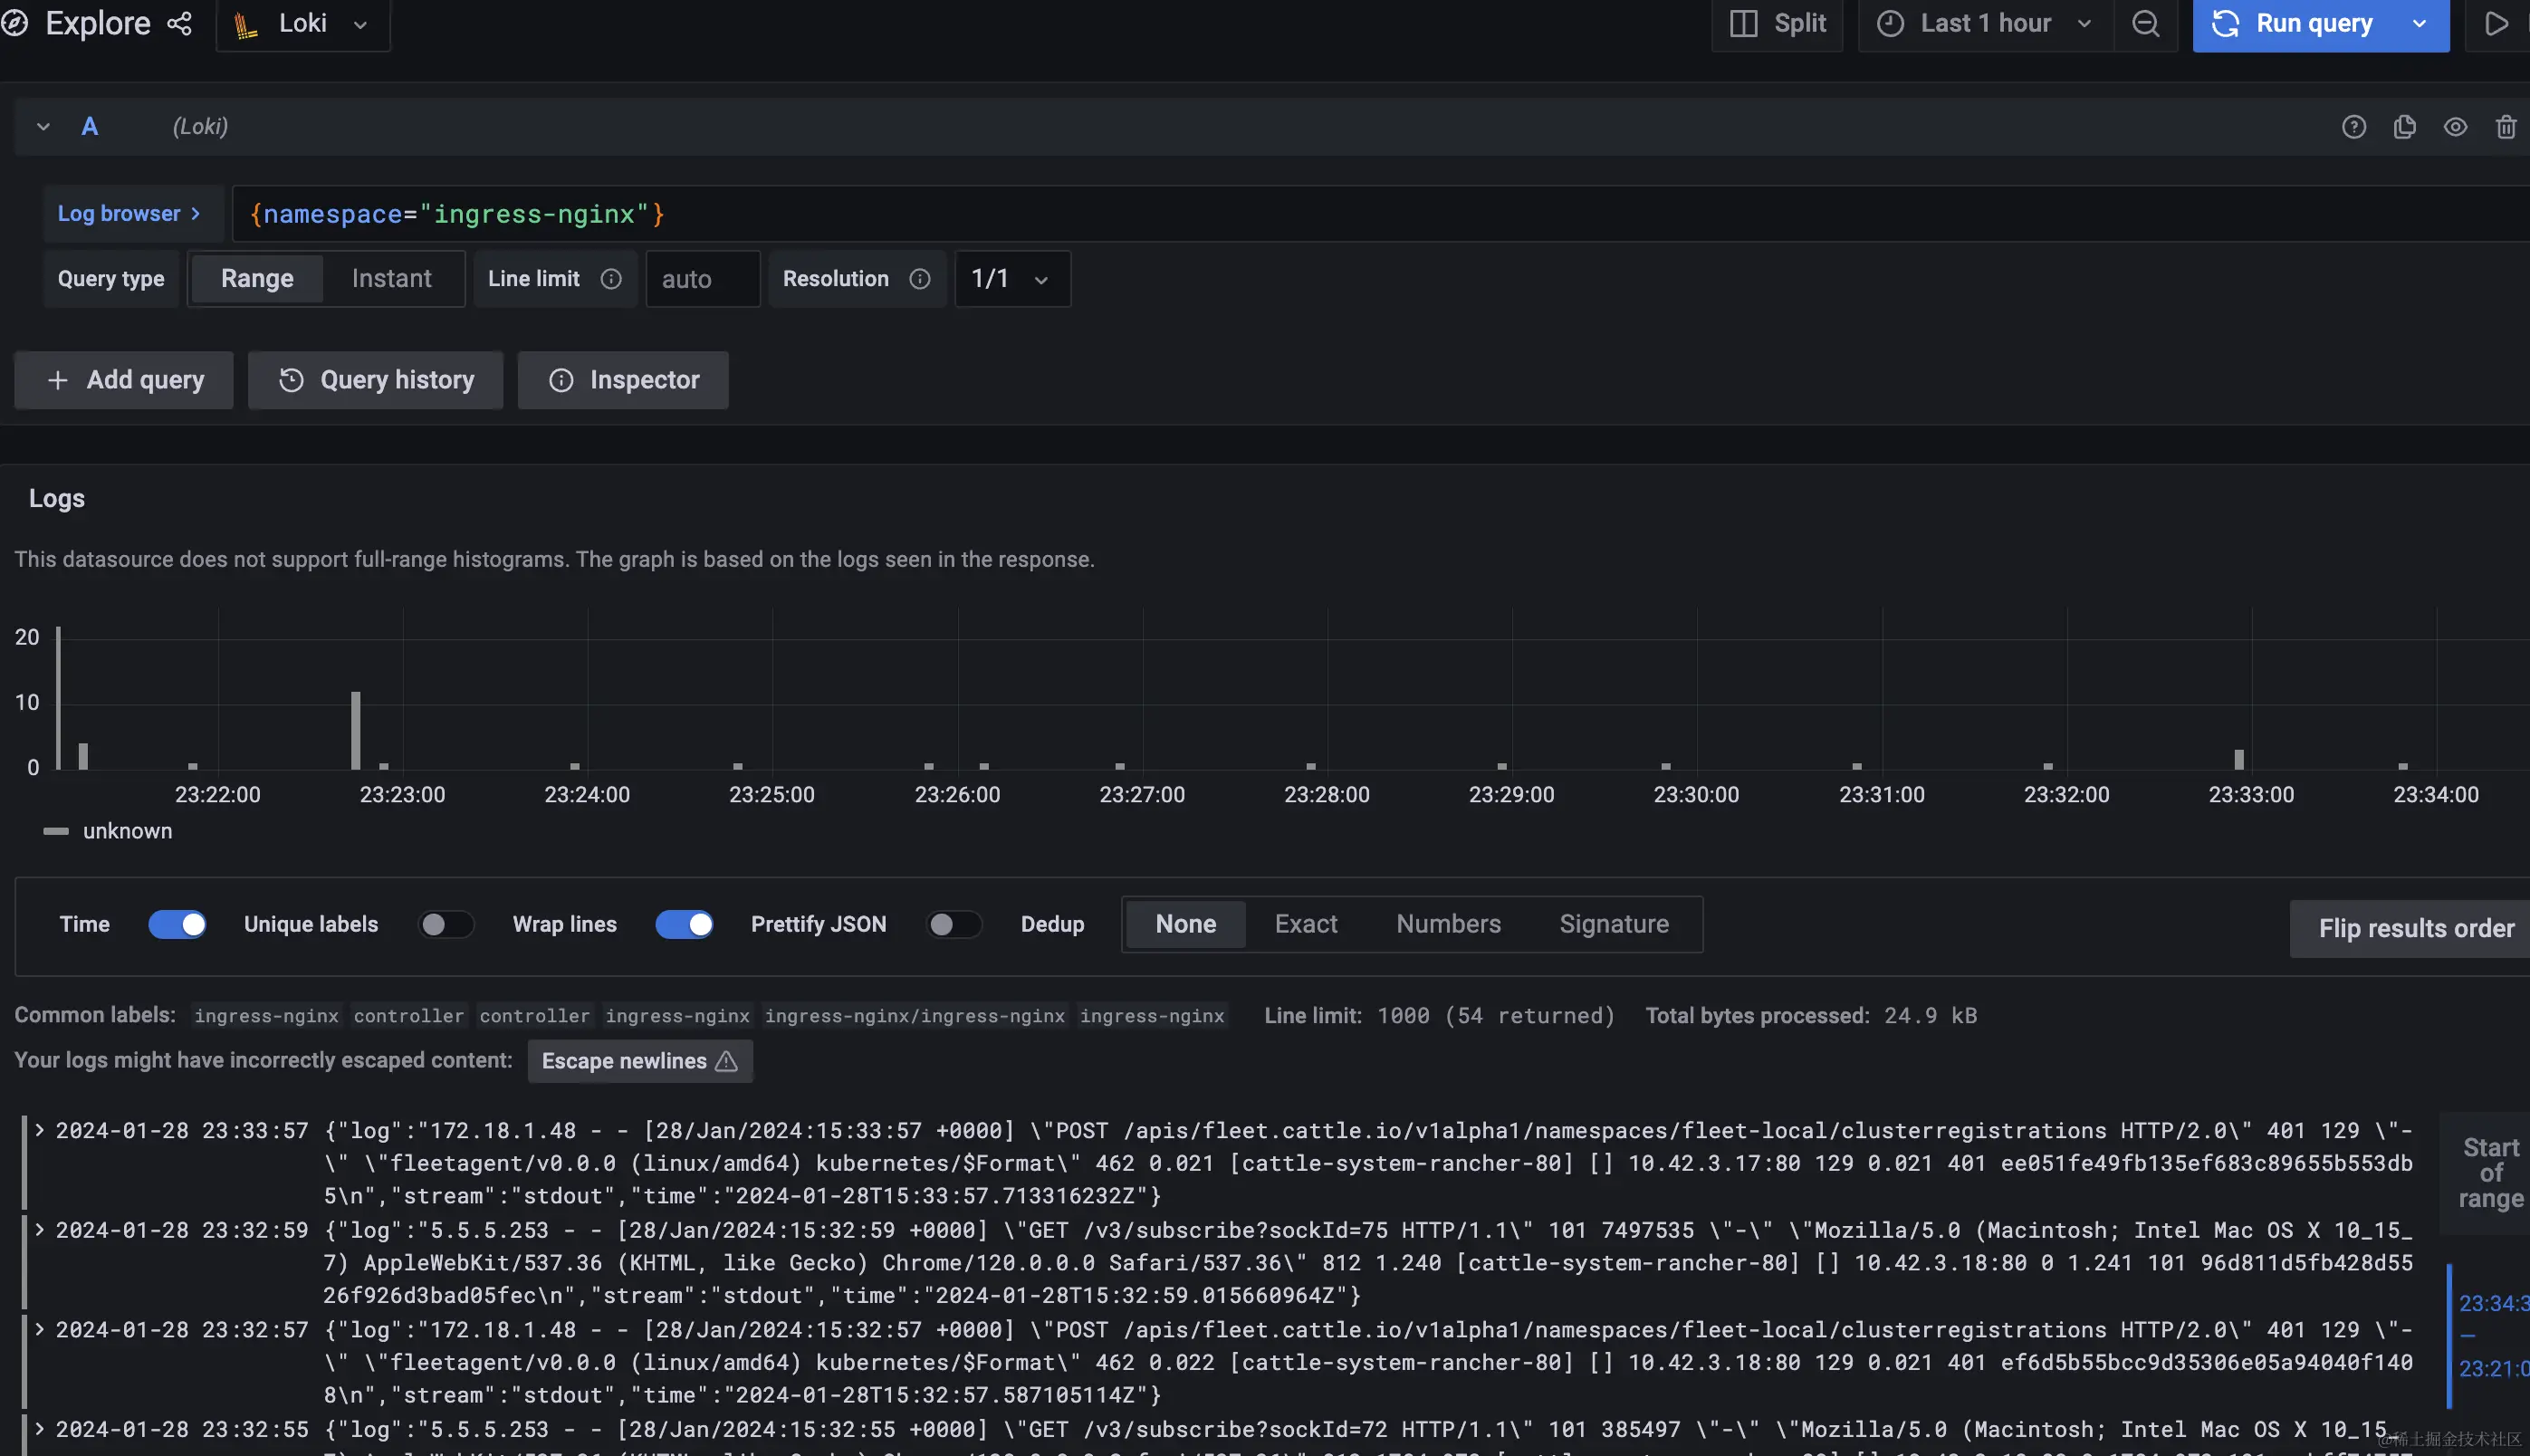Open the Last 1 hour time picker

pyautogui.click(x=1985, y=24)
